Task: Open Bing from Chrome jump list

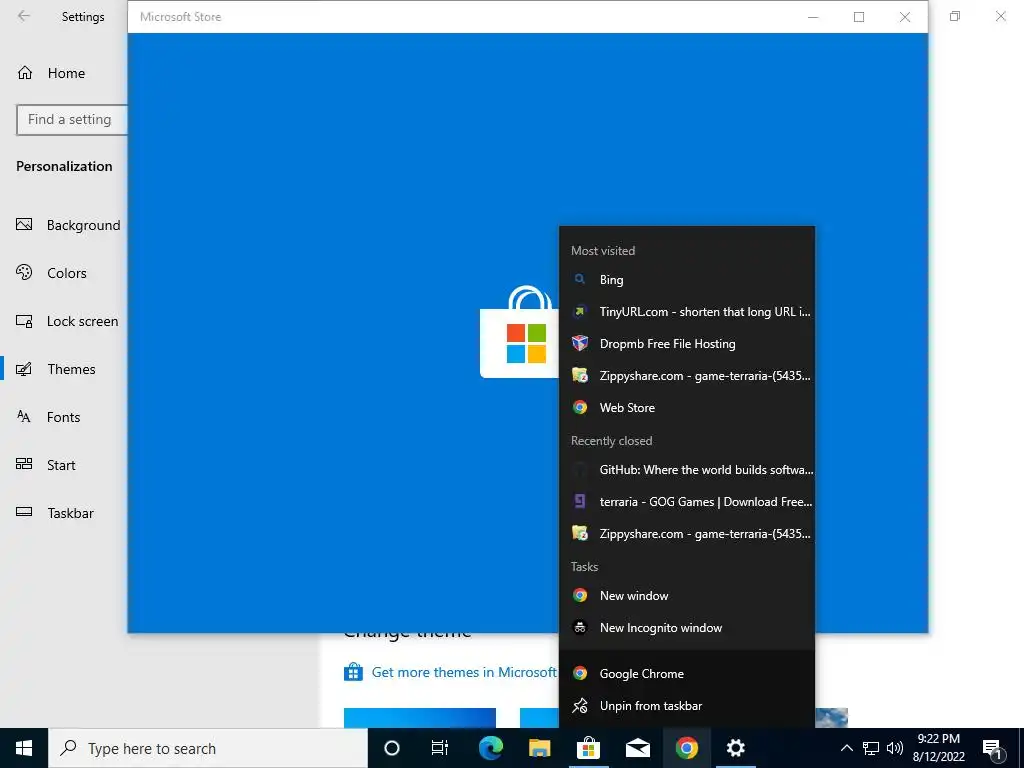Action: pyautogui.click(x=686, y=280)
